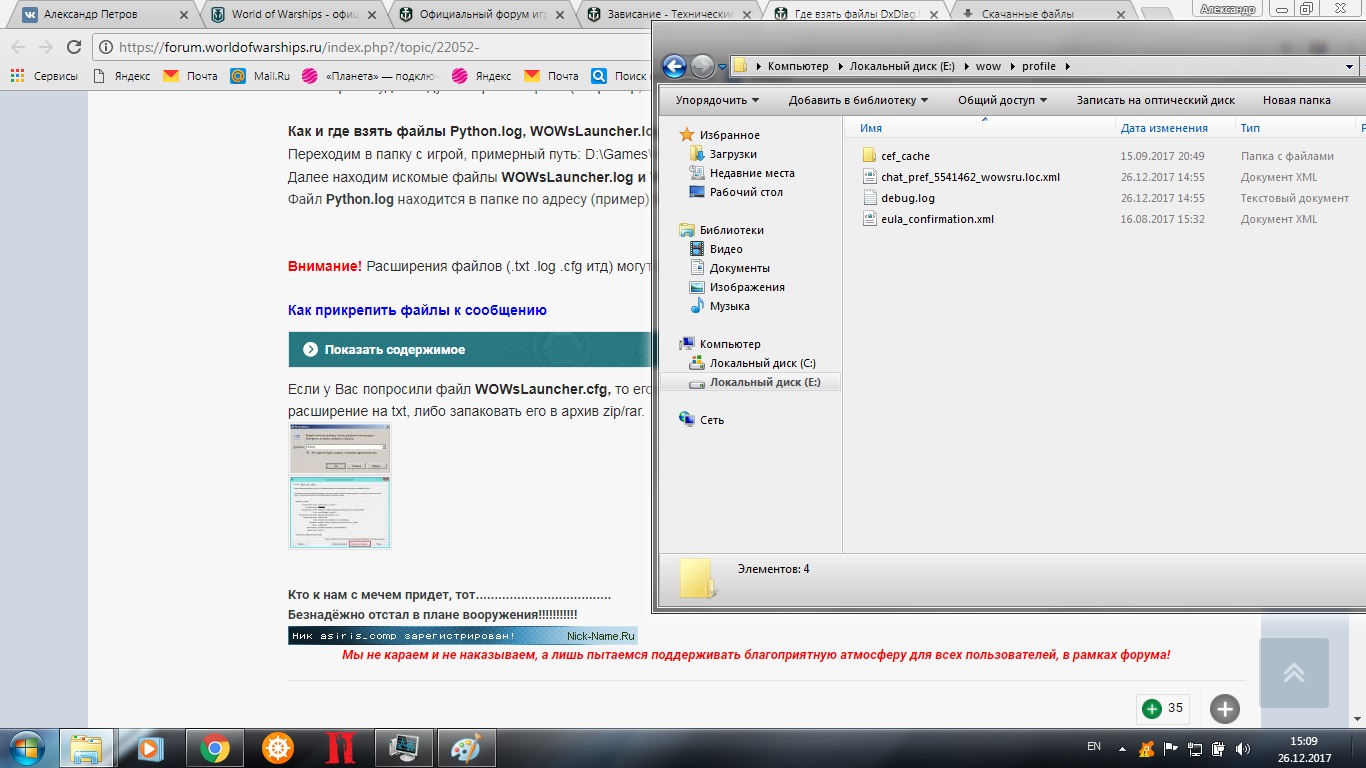Open the Общий доступ dropdown
1366x768 pixels.
[1002, 100]
